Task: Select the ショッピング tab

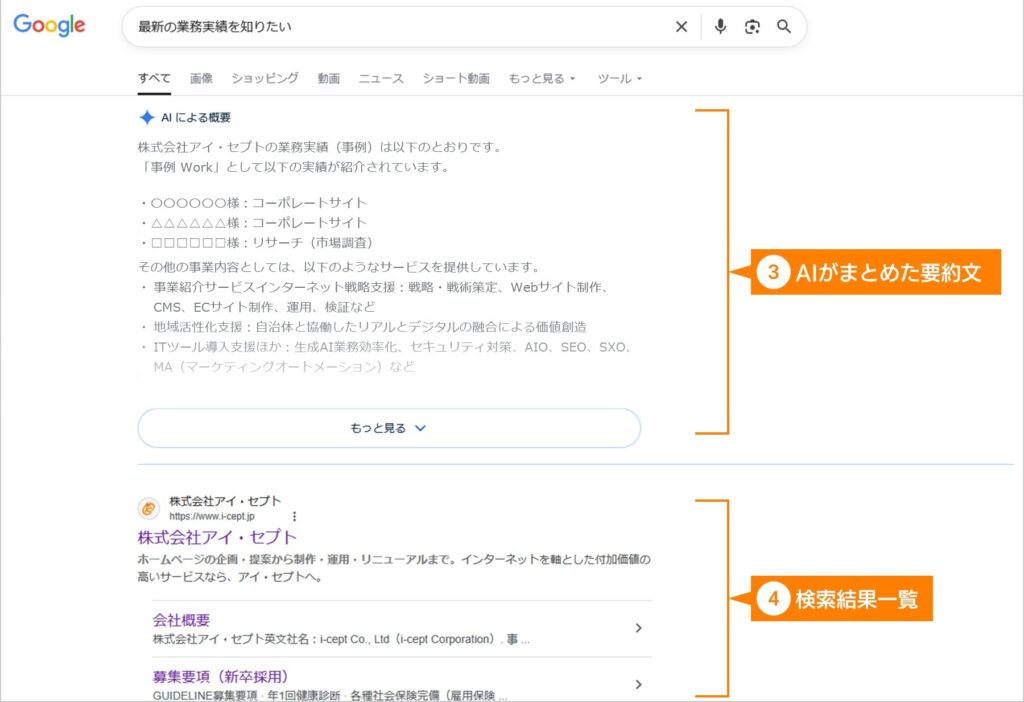Action: coord(263,75)
